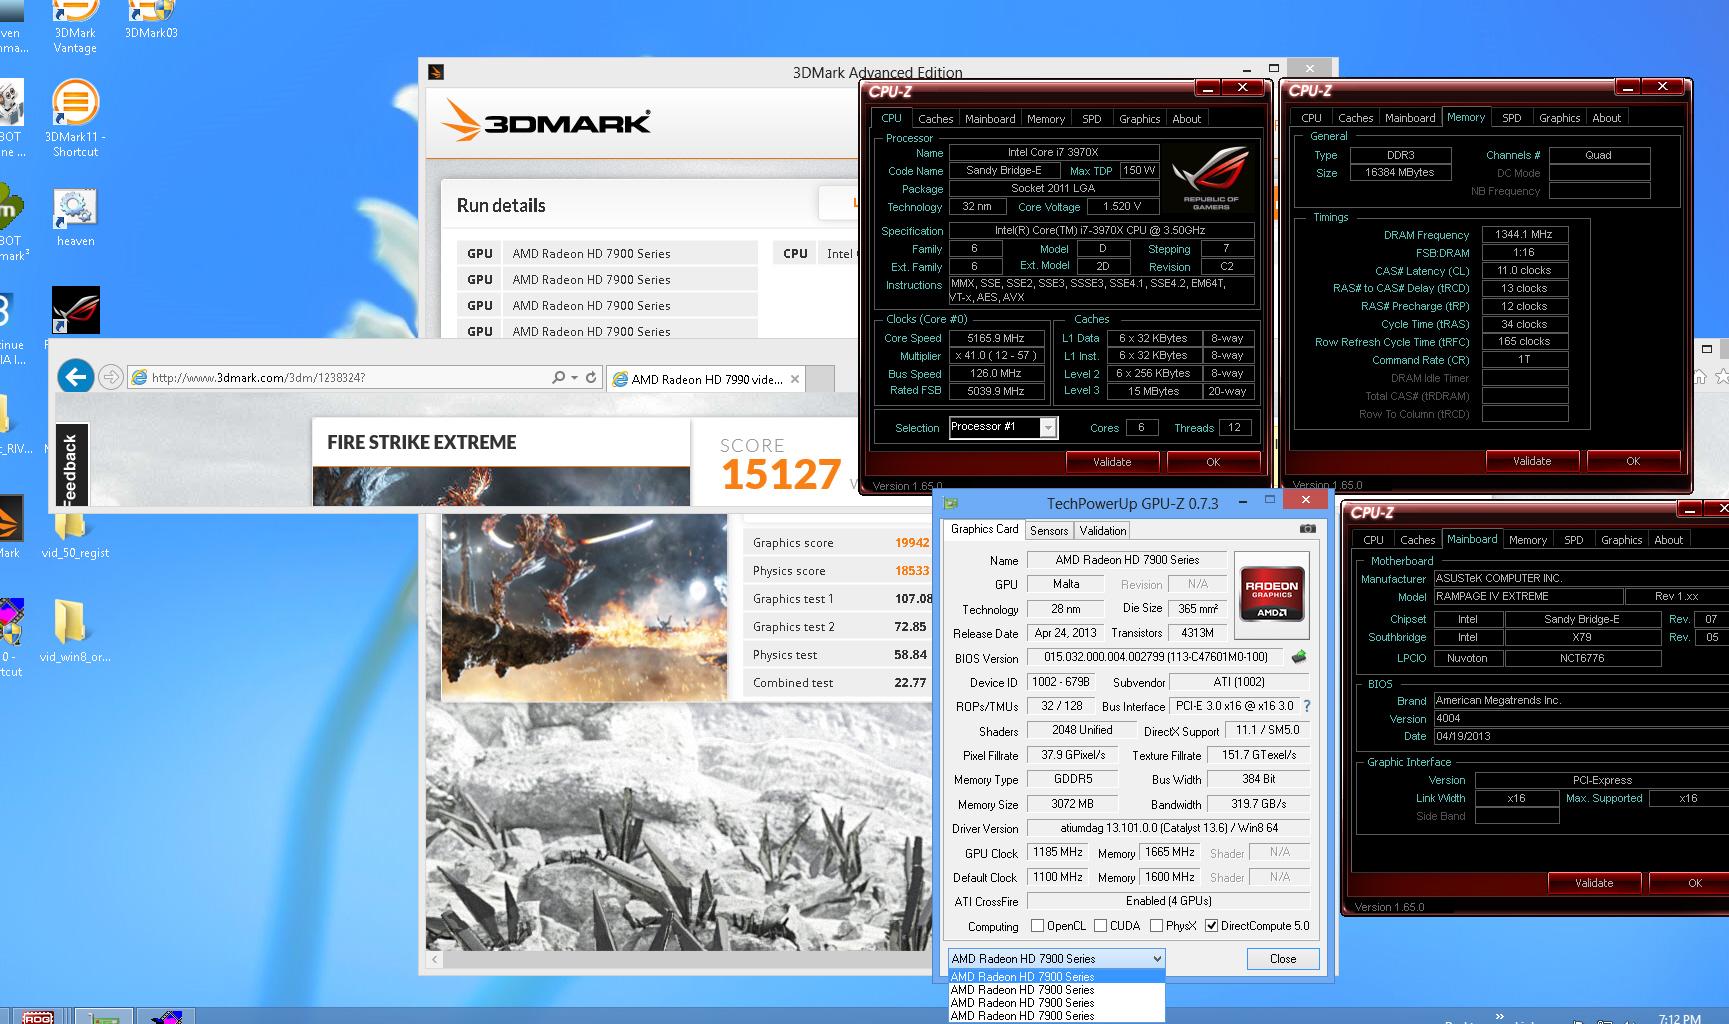Click the FIRE STRIKE EXTREME heading on webpage
The width and height of the screenshot is (1729, 1024).
click(421, 442)
